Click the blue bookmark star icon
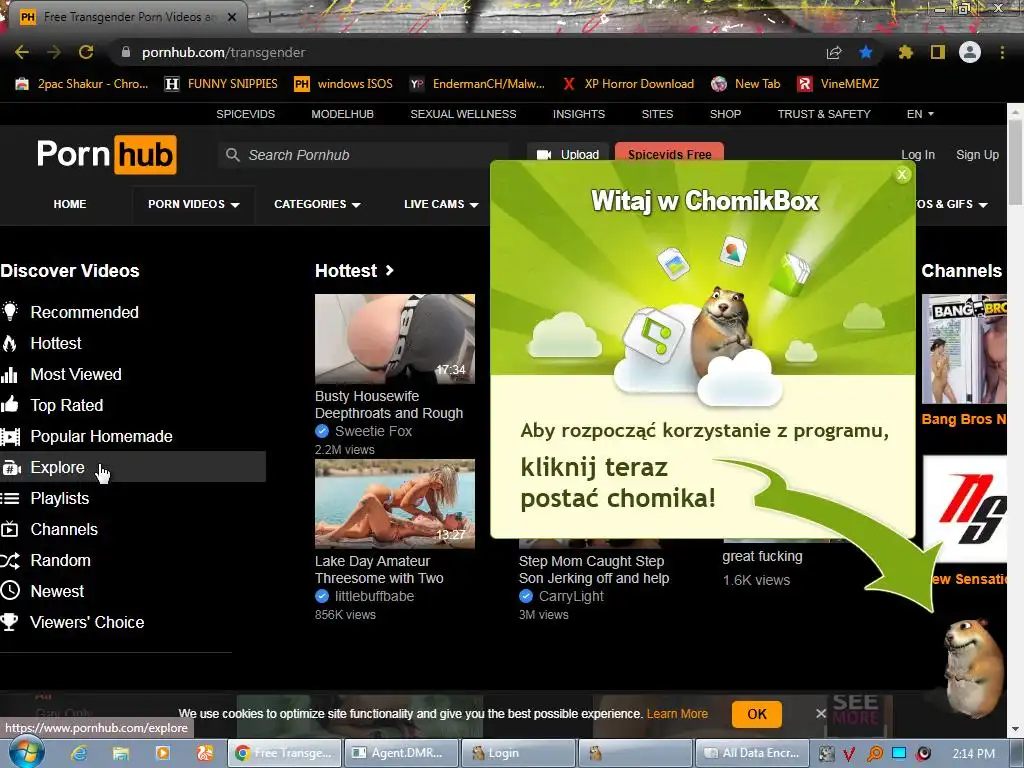The image size is (1024, 768). pos(866,52)
